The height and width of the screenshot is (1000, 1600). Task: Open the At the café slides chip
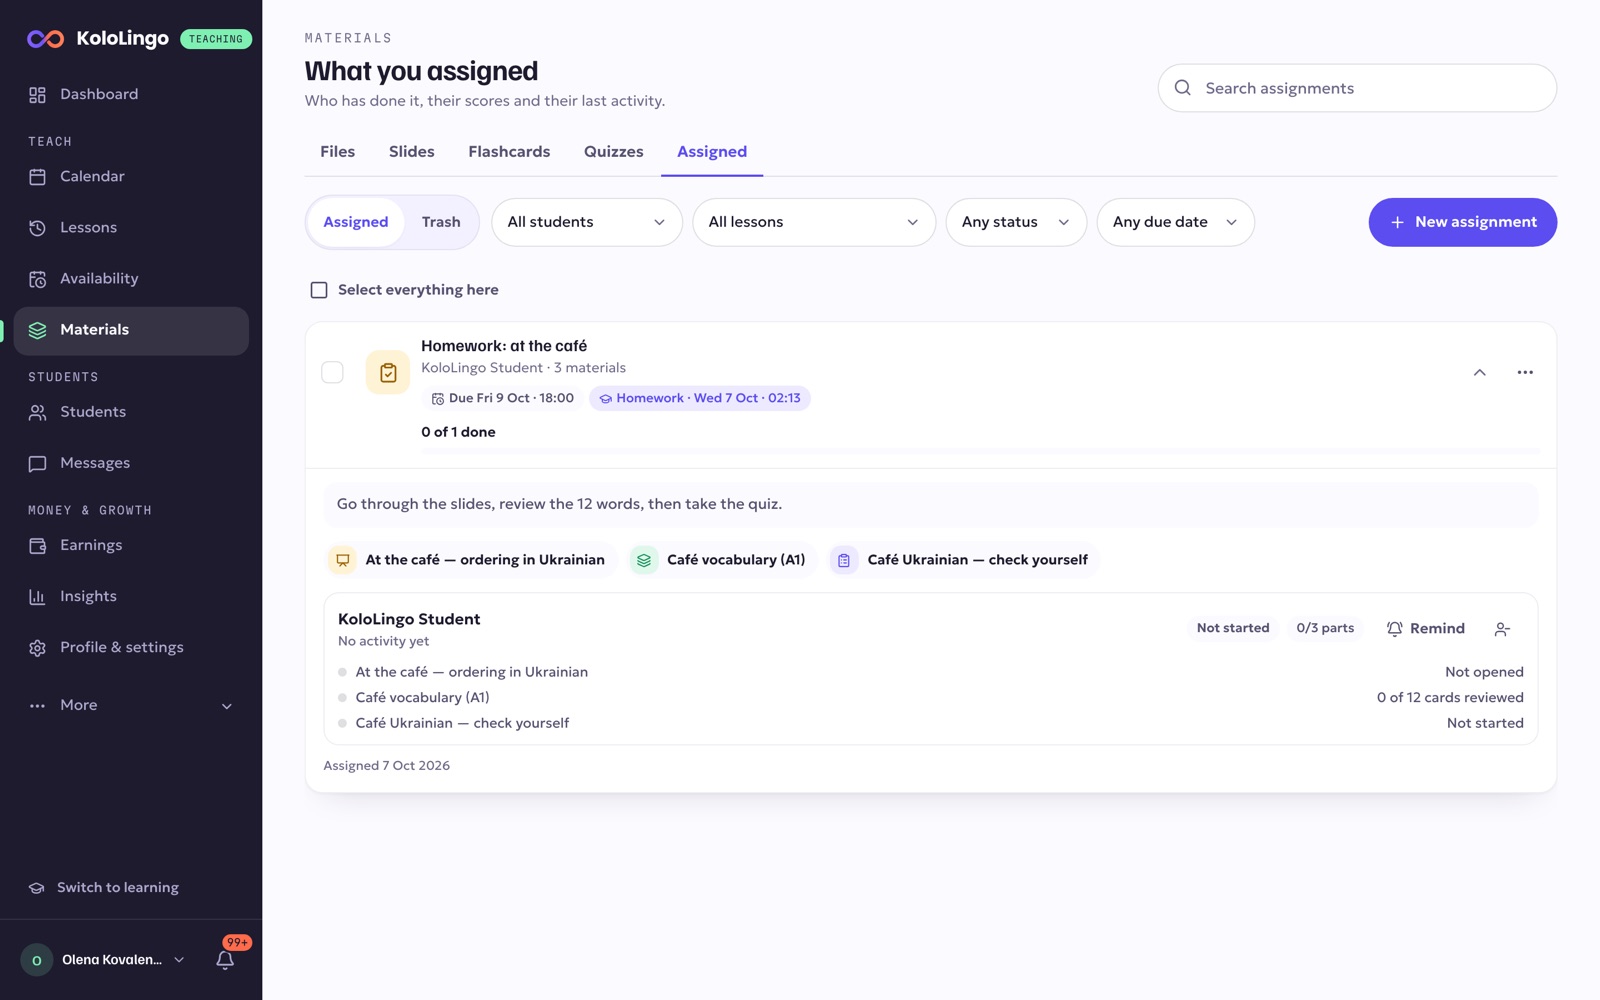[x=470, y=560]
